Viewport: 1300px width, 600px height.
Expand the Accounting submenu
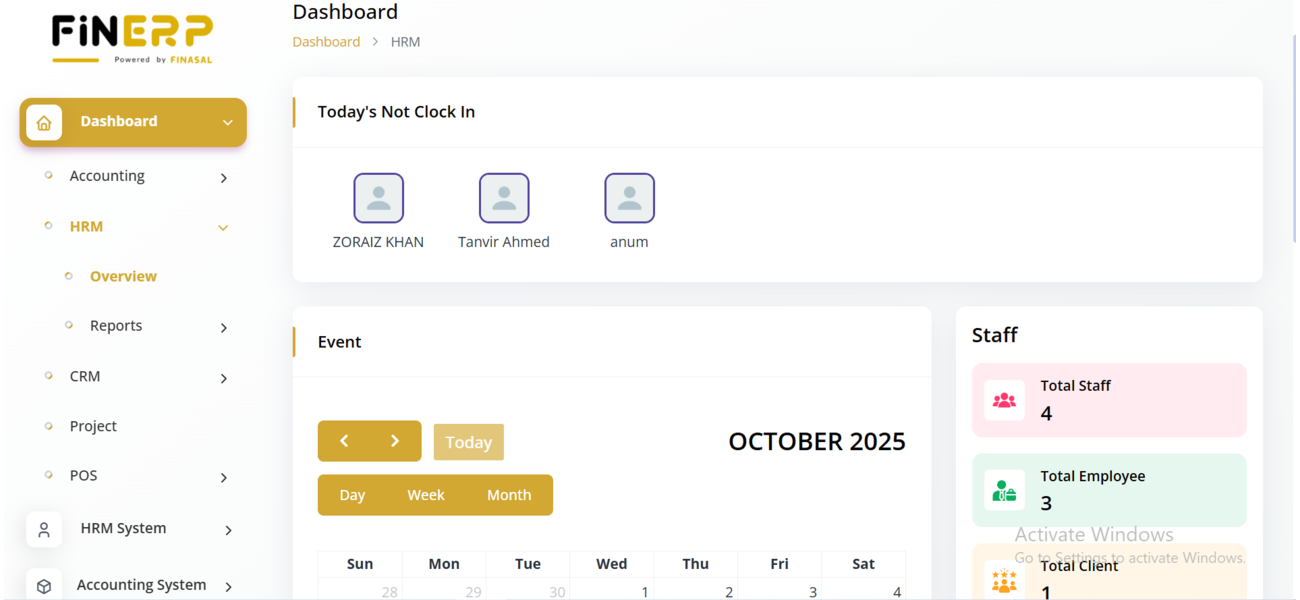[x=223, y=178]
